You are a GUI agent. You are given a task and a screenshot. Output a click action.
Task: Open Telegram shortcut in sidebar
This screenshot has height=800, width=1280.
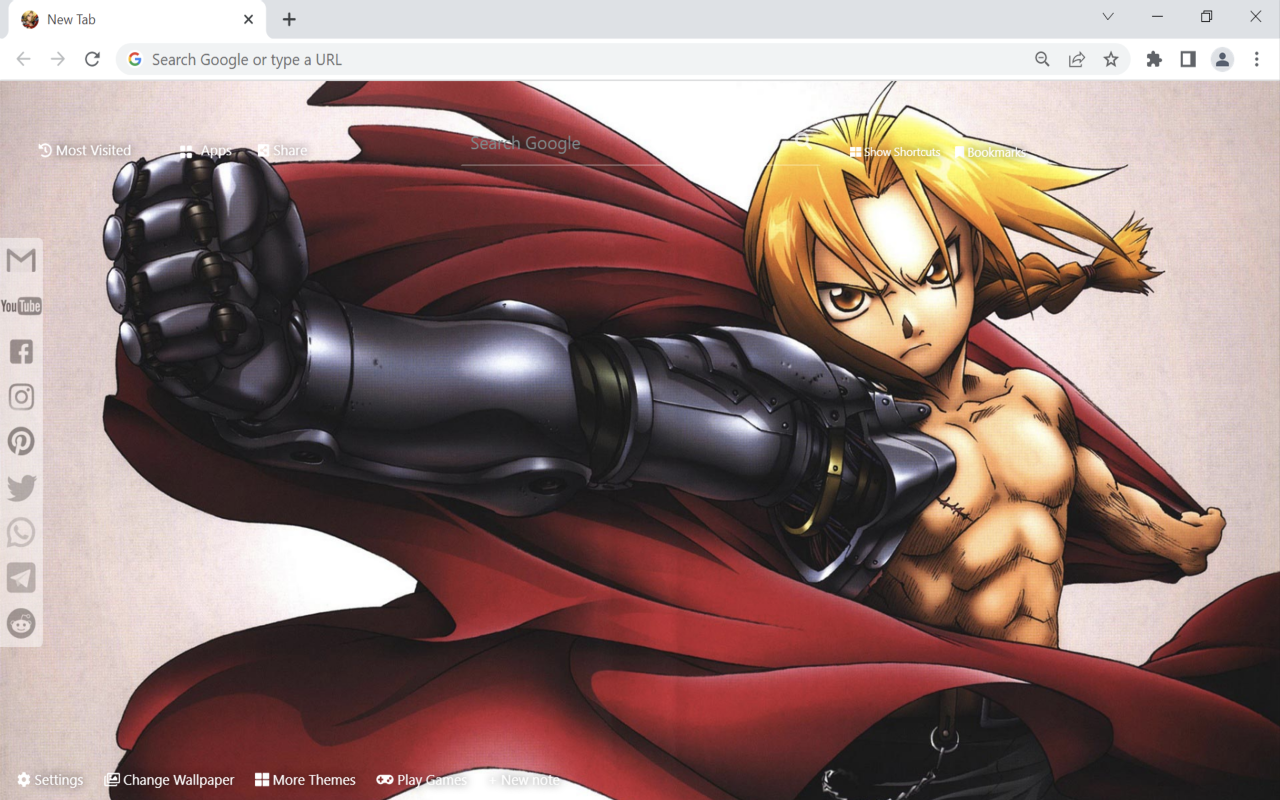21,578
